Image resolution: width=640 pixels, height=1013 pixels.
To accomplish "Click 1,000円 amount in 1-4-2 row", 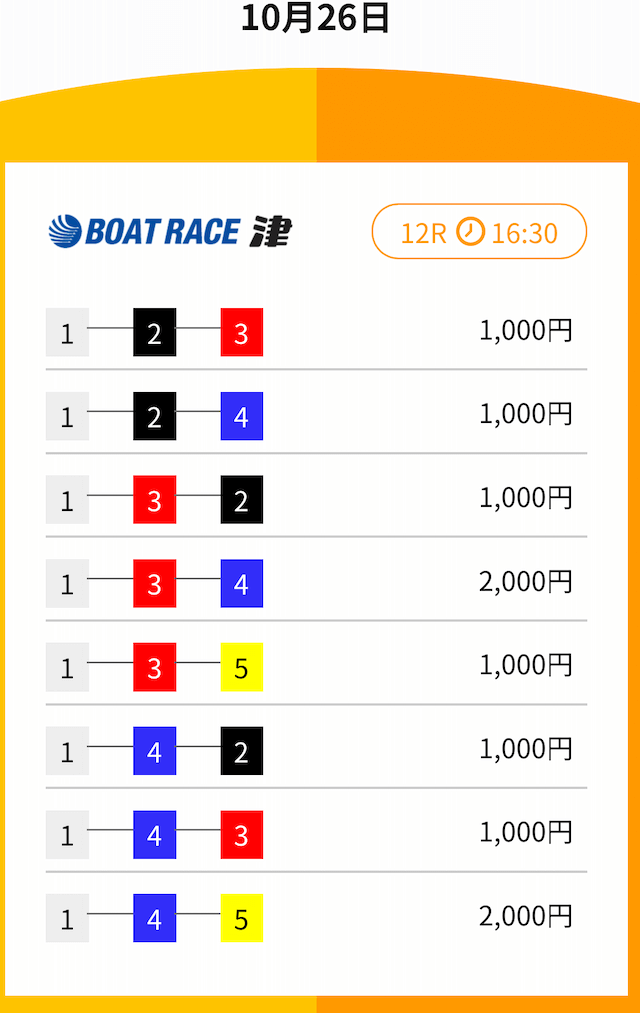I will point(526,749).
